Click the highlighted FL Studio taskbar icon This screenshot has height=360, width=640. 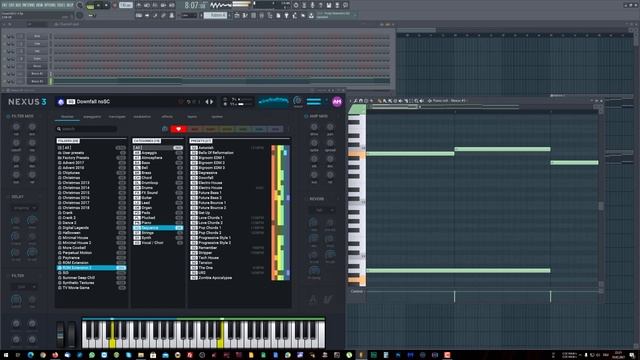[x=361, y=355]
